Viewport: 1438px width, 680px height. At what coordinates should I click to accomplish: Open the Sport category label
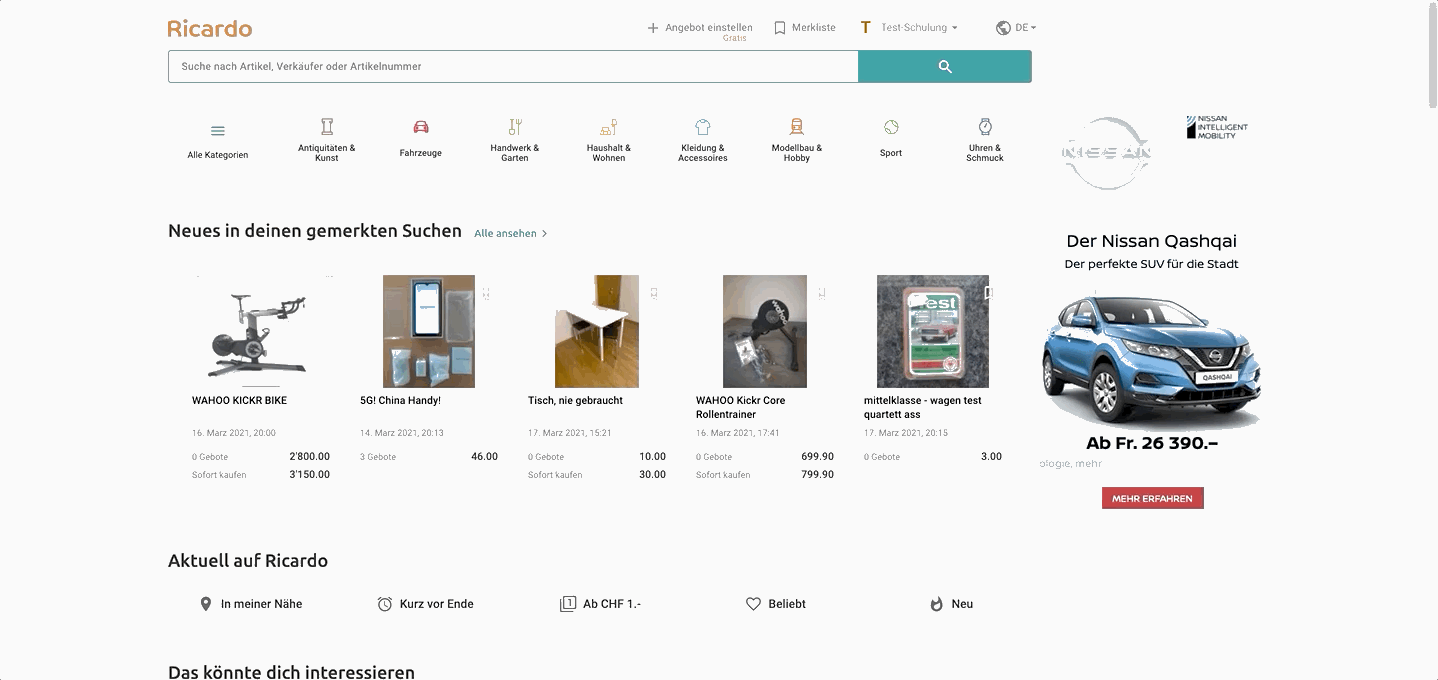tap(891, 153)
